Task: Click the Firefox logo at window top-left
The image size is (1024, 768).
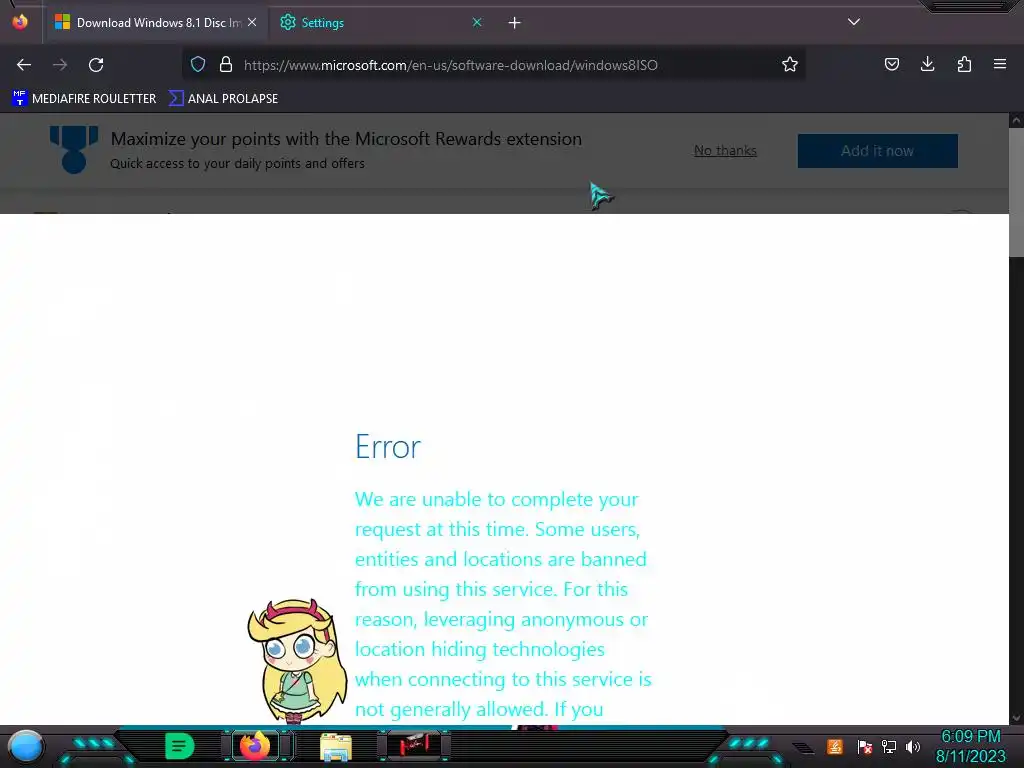Action: tap(20, 22)
